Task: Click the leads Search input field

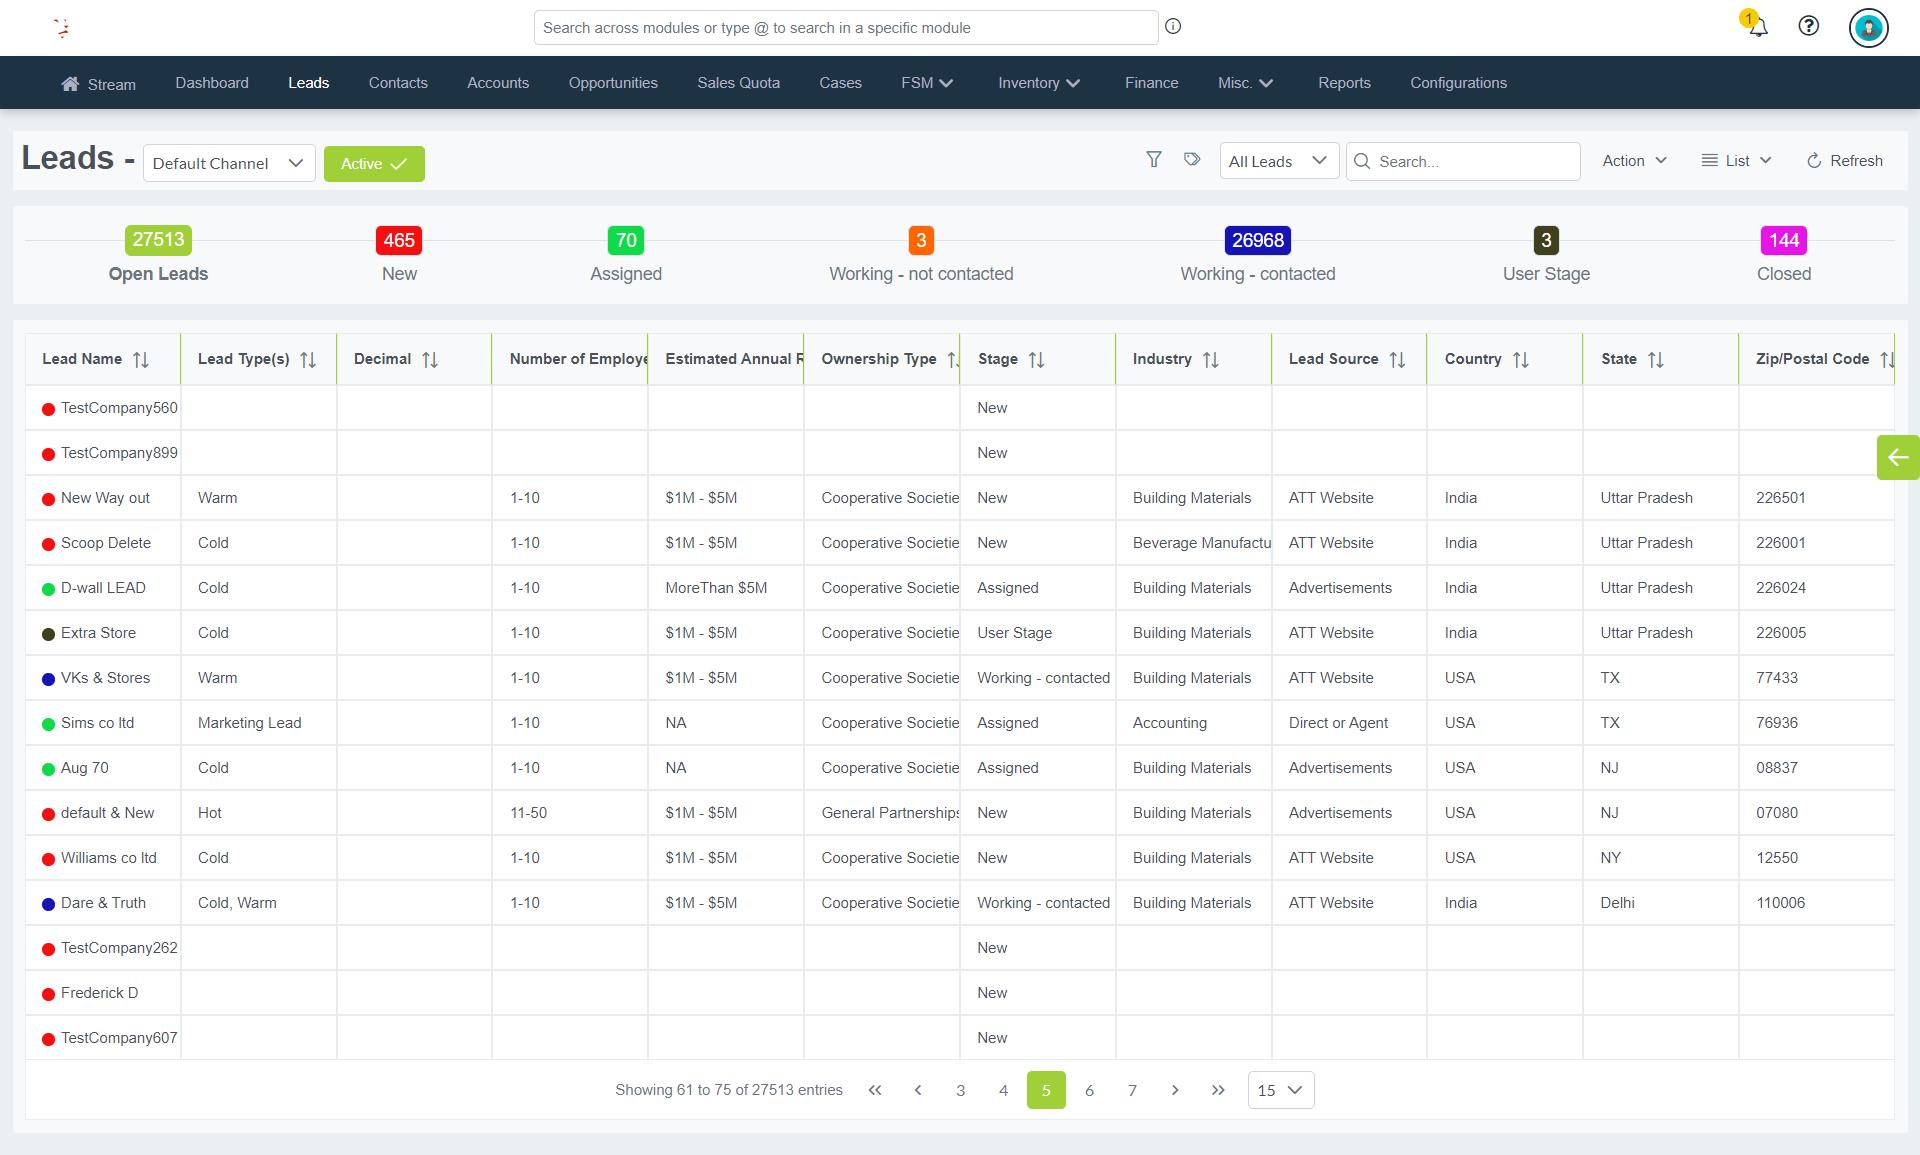Action: (x=1470, y=161)
